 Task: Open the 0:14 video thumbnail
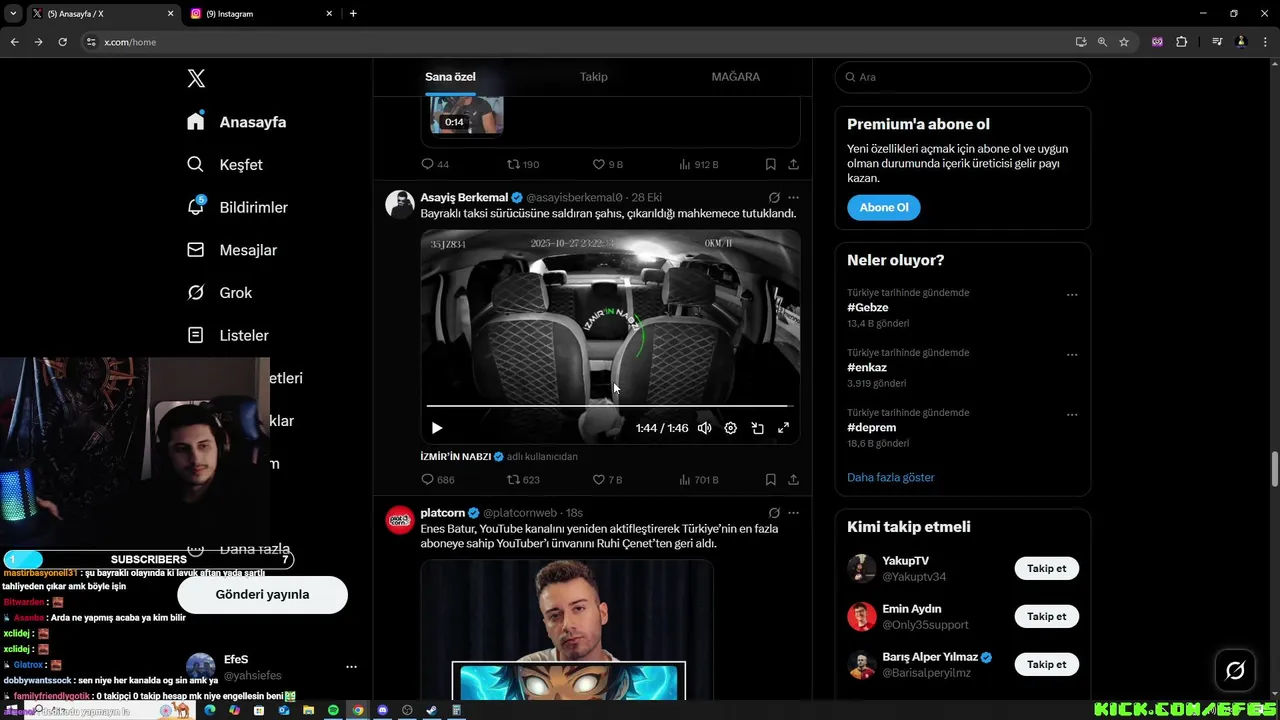pos(466,115)
